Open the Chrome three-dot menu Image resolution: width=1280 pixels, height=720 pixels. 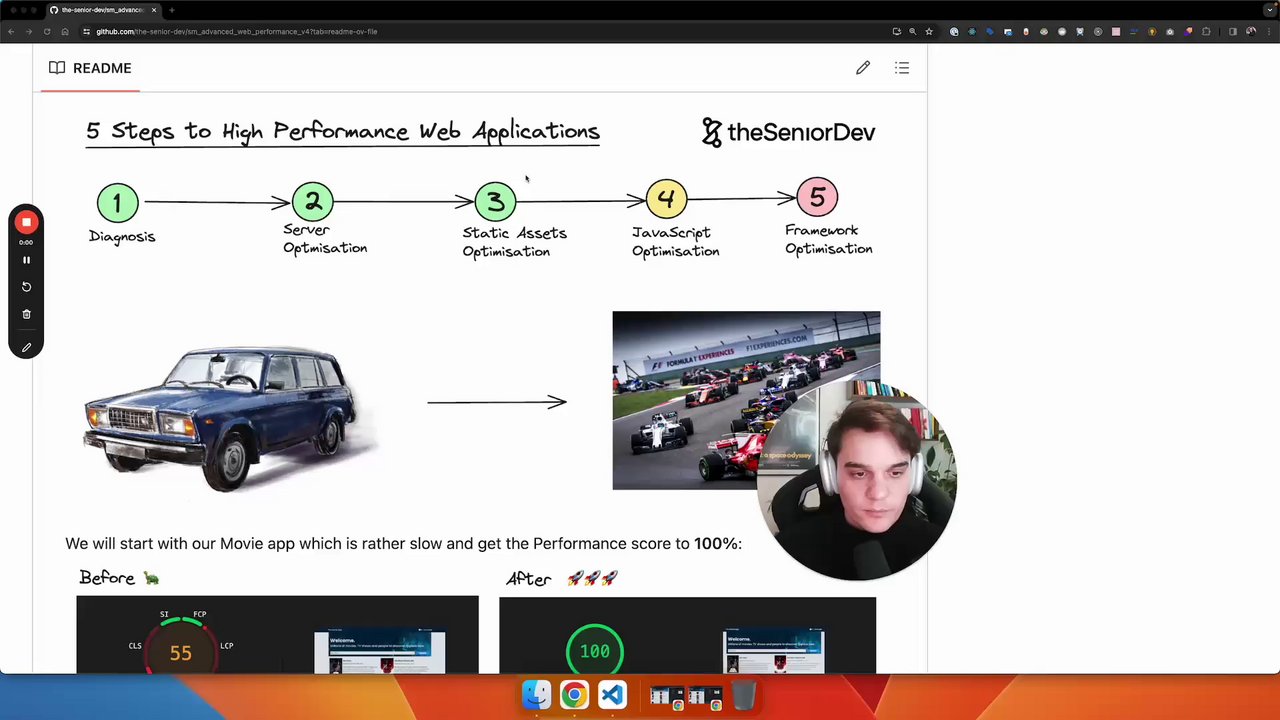(1269, 31)
